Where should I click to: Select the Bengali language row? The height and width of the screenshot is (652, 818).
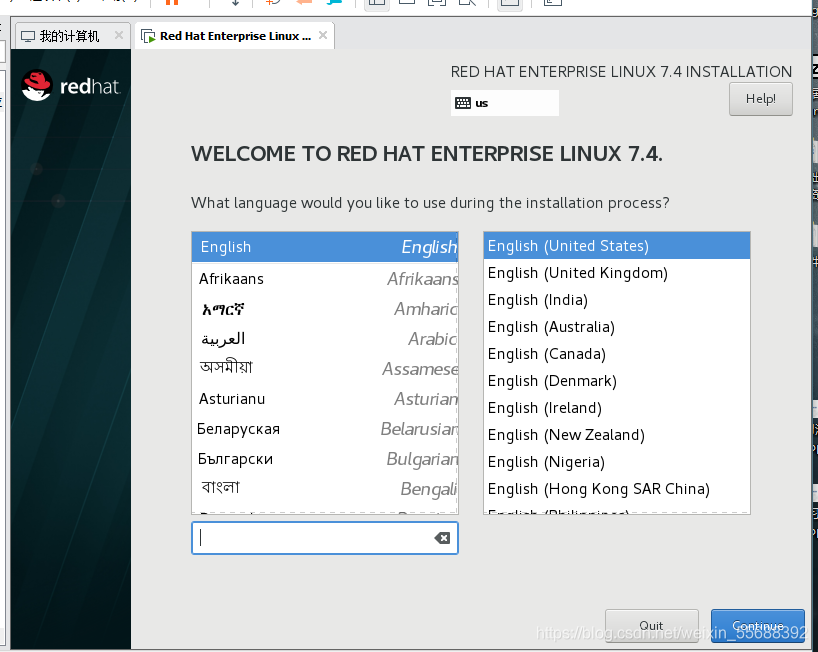click(325, 489)
